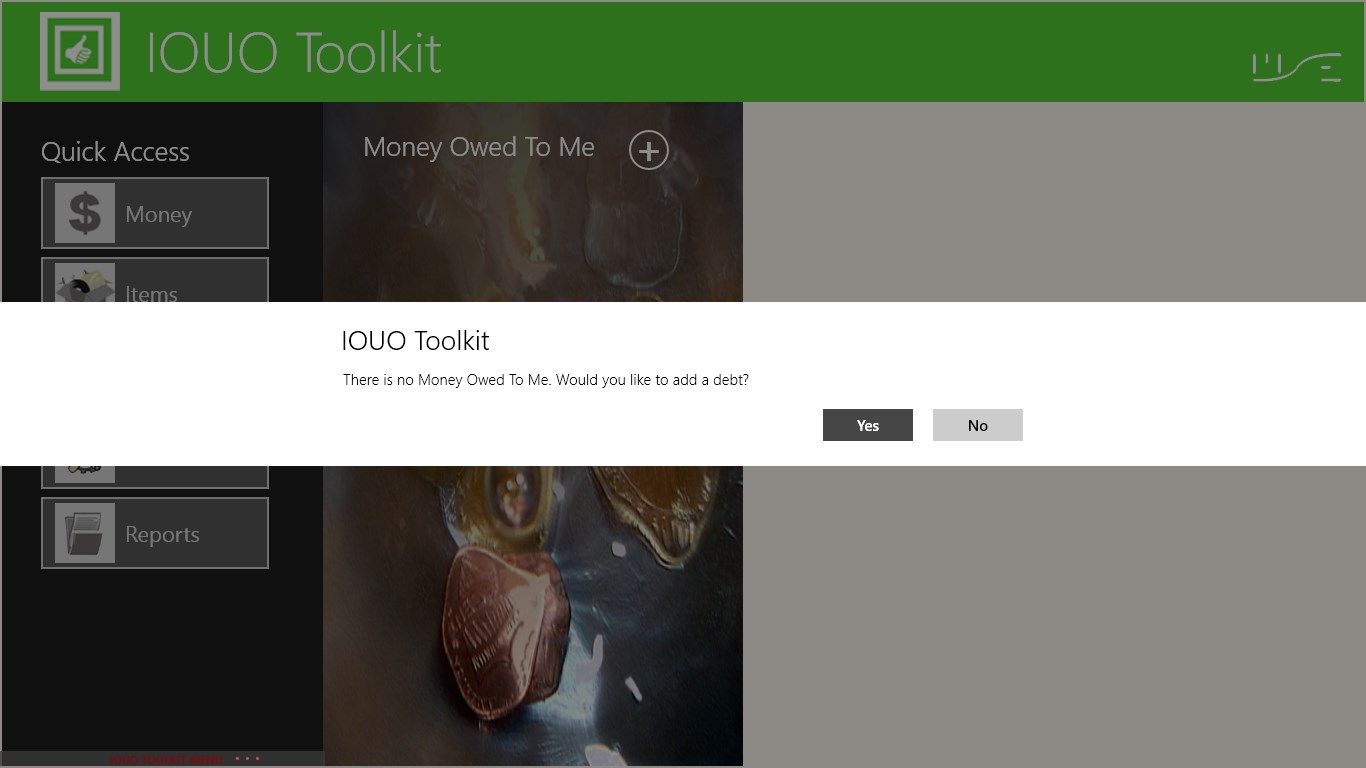Click the plus icon to add money owed
1366x768 pixels.
pyautogui.click(x=648, y=151)
